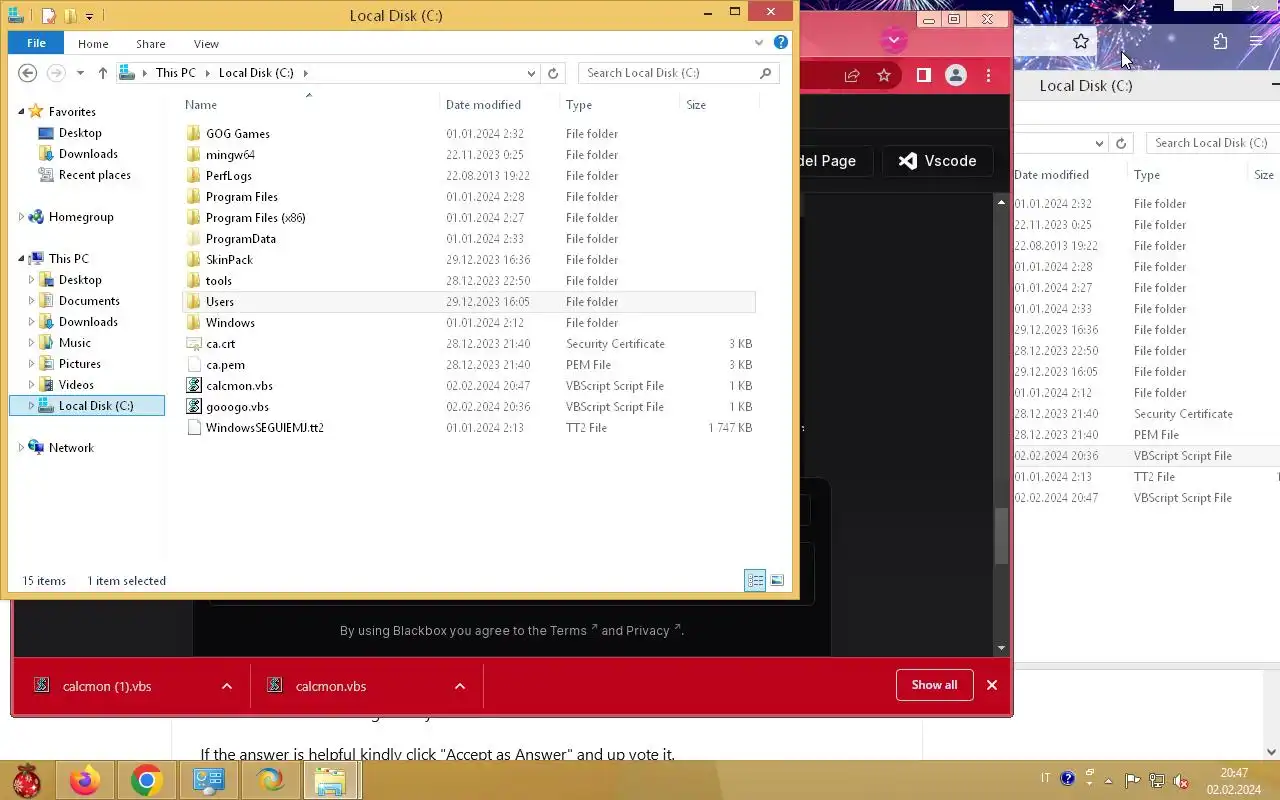1280x800 pixels.
Task: Select the GOG Games folder
Action: [x=237, y=134]
